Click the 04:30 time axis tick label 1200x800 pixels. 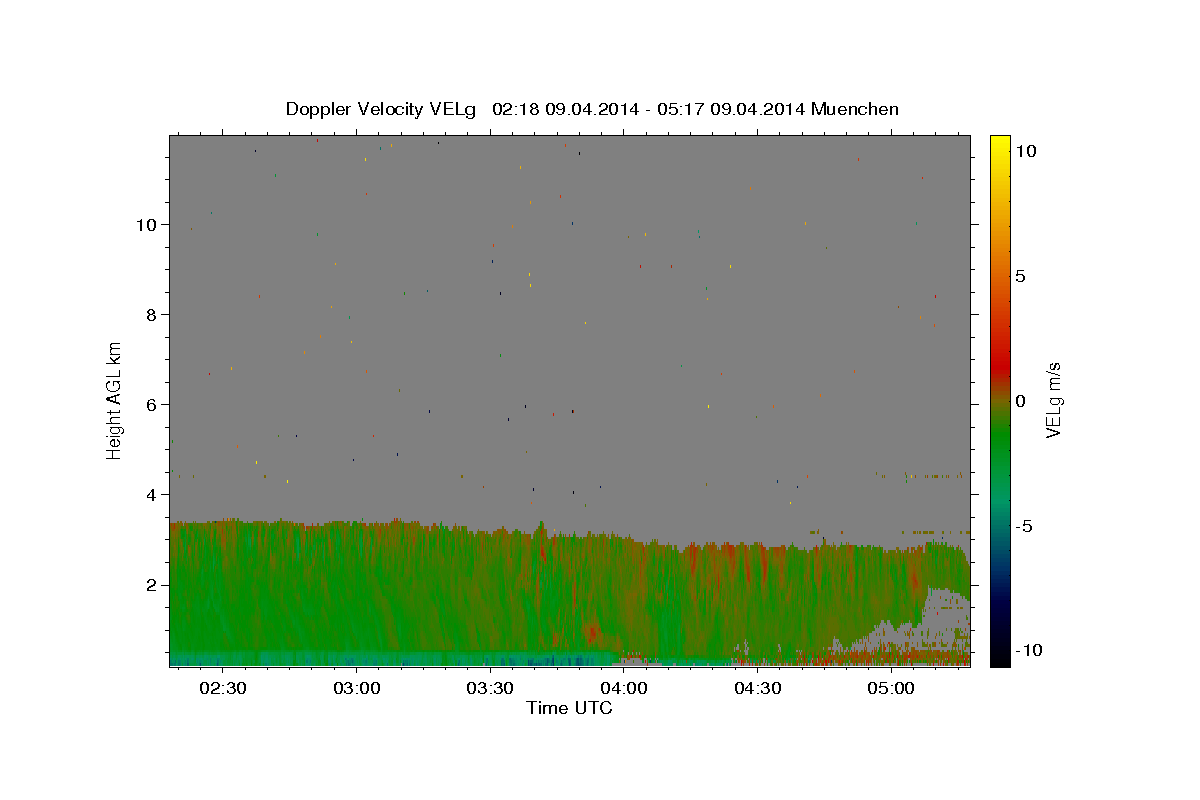pyautogui.click(x=757, y=688)
